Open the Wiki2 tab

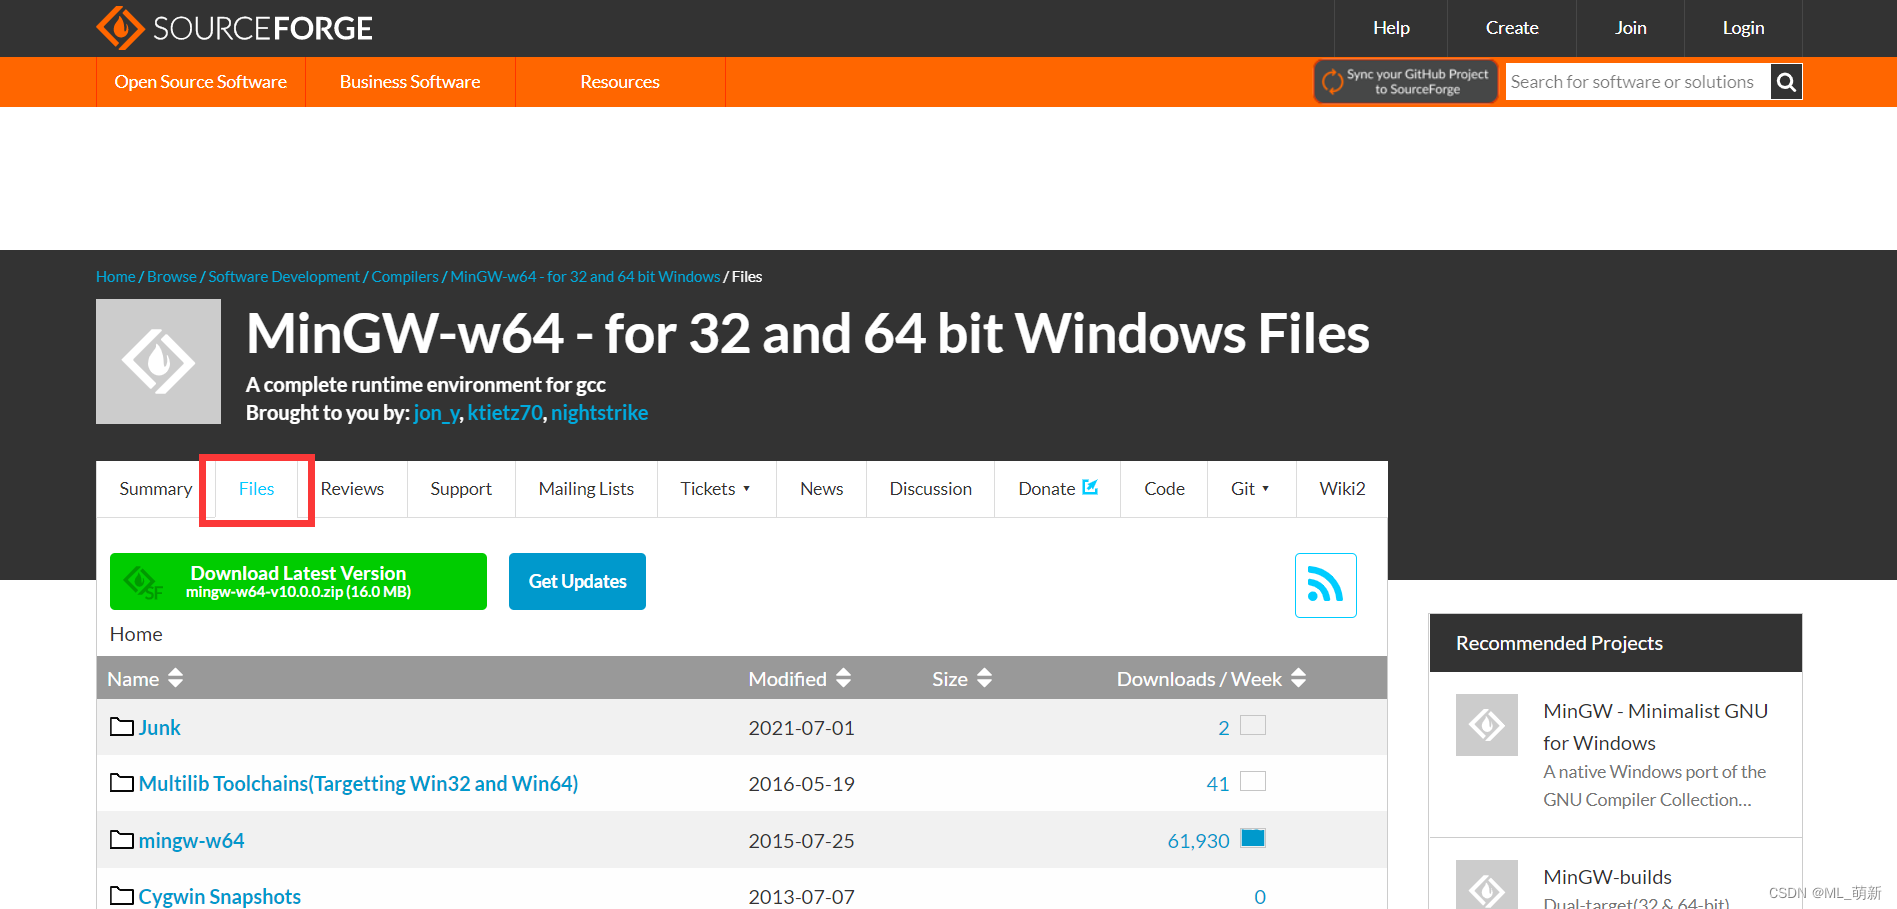(1342, 489)
